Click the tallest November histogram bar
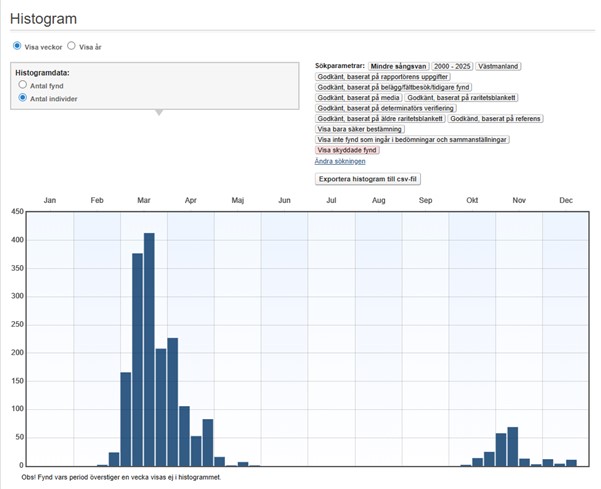Image resolution: width=601 pixels, height=489 pixels. 513,446
